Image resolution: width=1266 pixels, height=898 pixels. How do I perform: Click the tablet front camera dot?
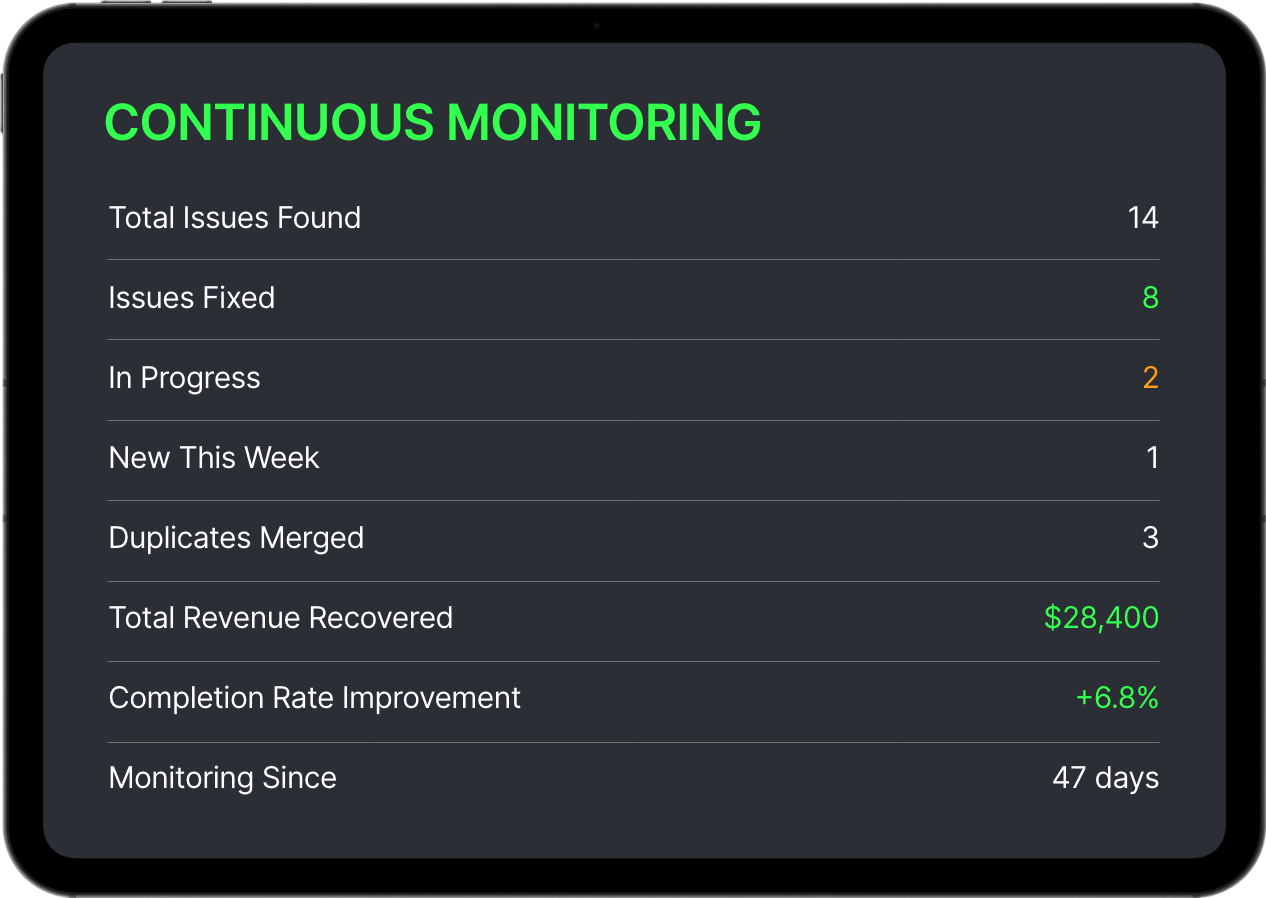596,24
